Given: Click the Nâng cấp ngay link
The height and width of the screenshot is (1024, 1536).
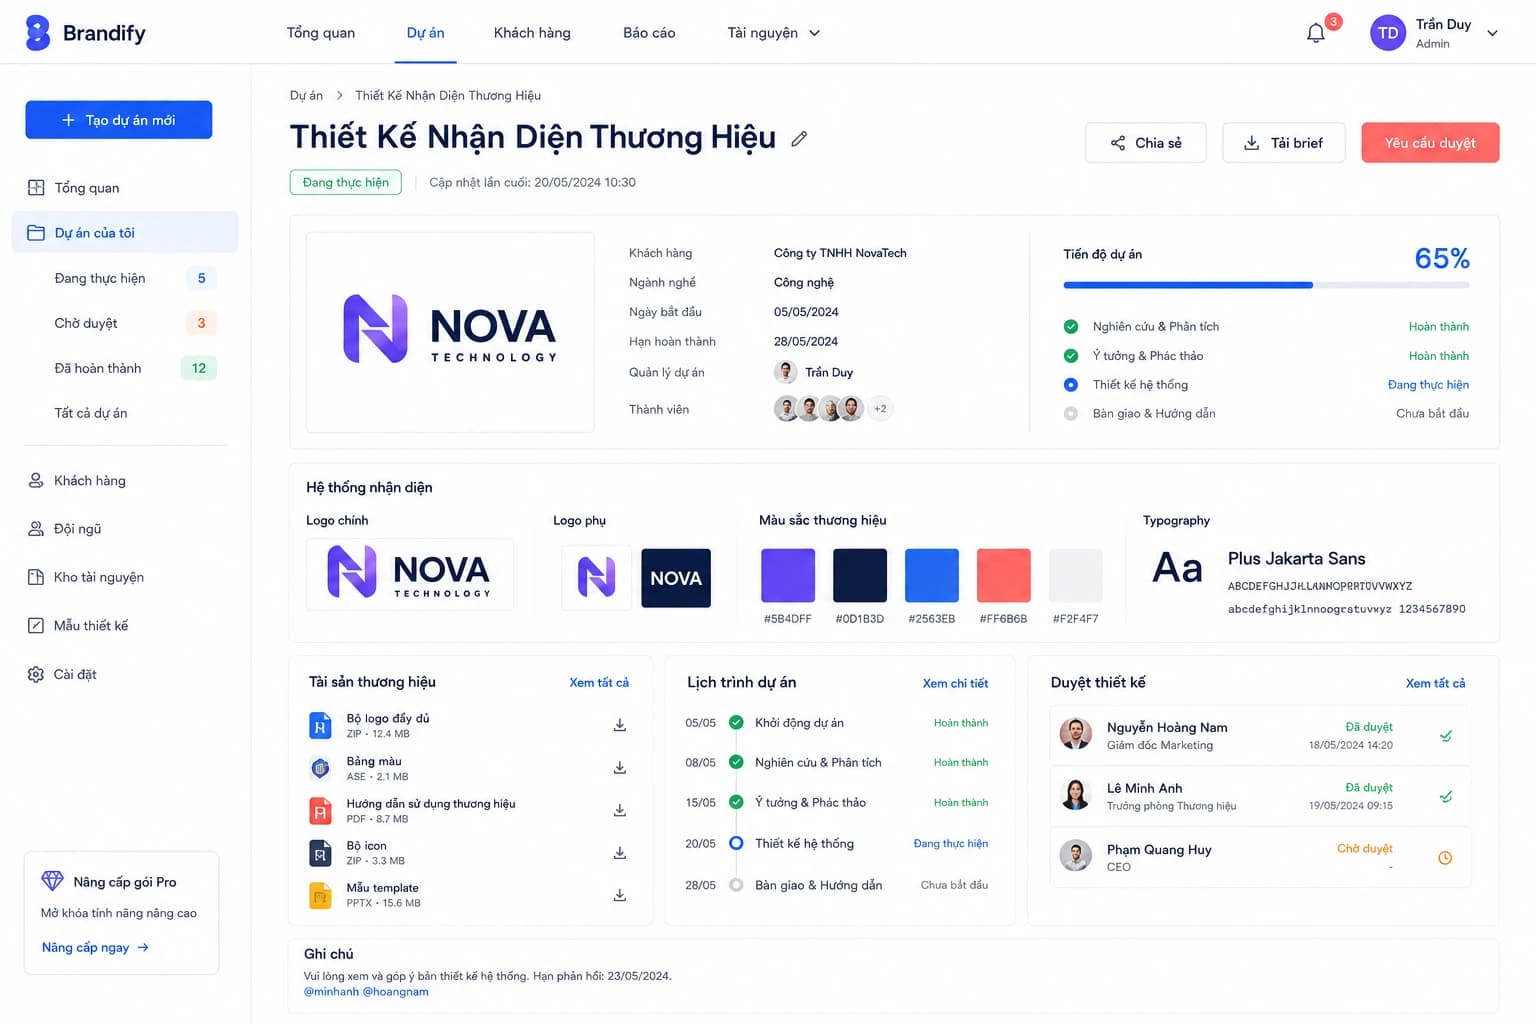Looking at the screenshot, I should (95, 948).
